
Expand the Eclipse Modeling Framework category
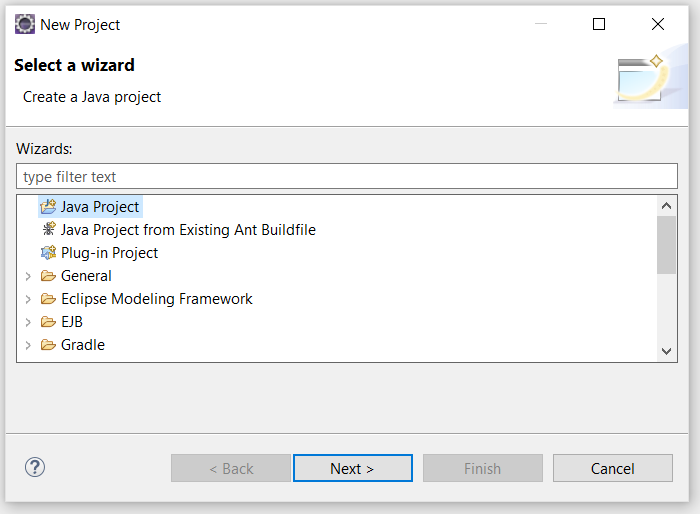click(x=28, y=299)
